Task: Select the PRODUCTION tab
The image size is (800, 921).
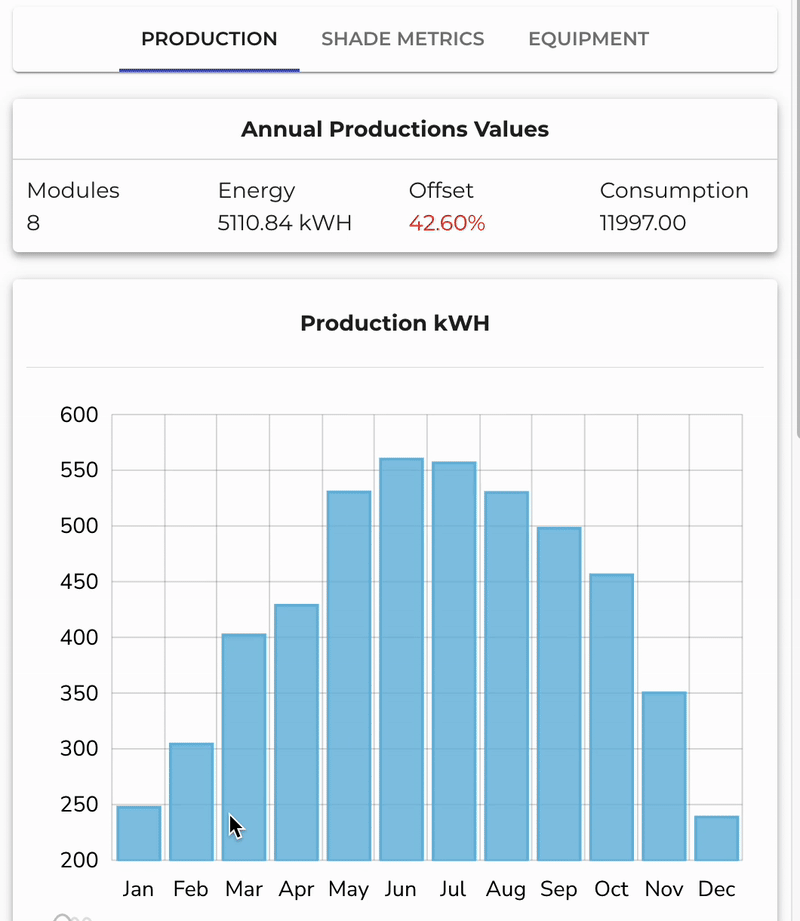Action: [208, 39]
